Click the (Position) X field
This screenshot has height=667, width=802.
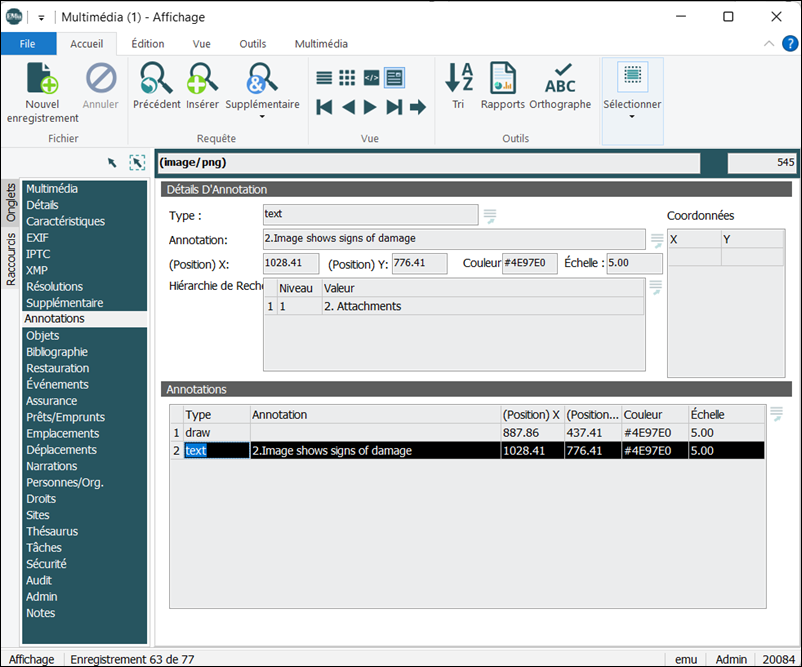click(x=291, y=264)
